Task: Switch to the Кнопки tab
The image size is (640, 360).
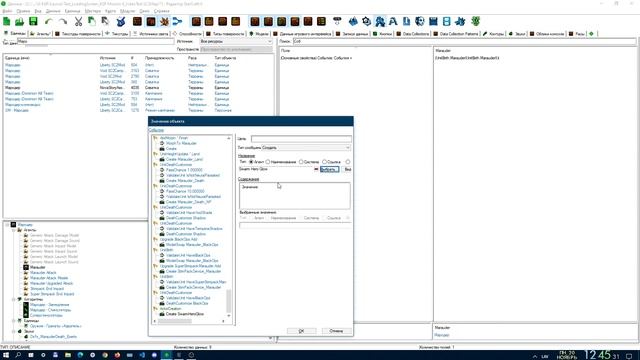Action: (382, 34)
